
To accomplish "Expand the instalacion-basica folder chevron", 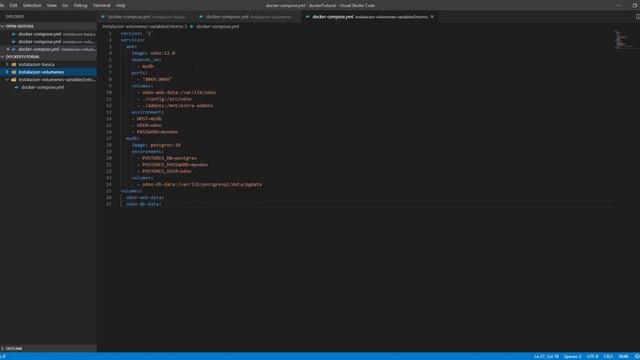I will [x=7, y=64].
